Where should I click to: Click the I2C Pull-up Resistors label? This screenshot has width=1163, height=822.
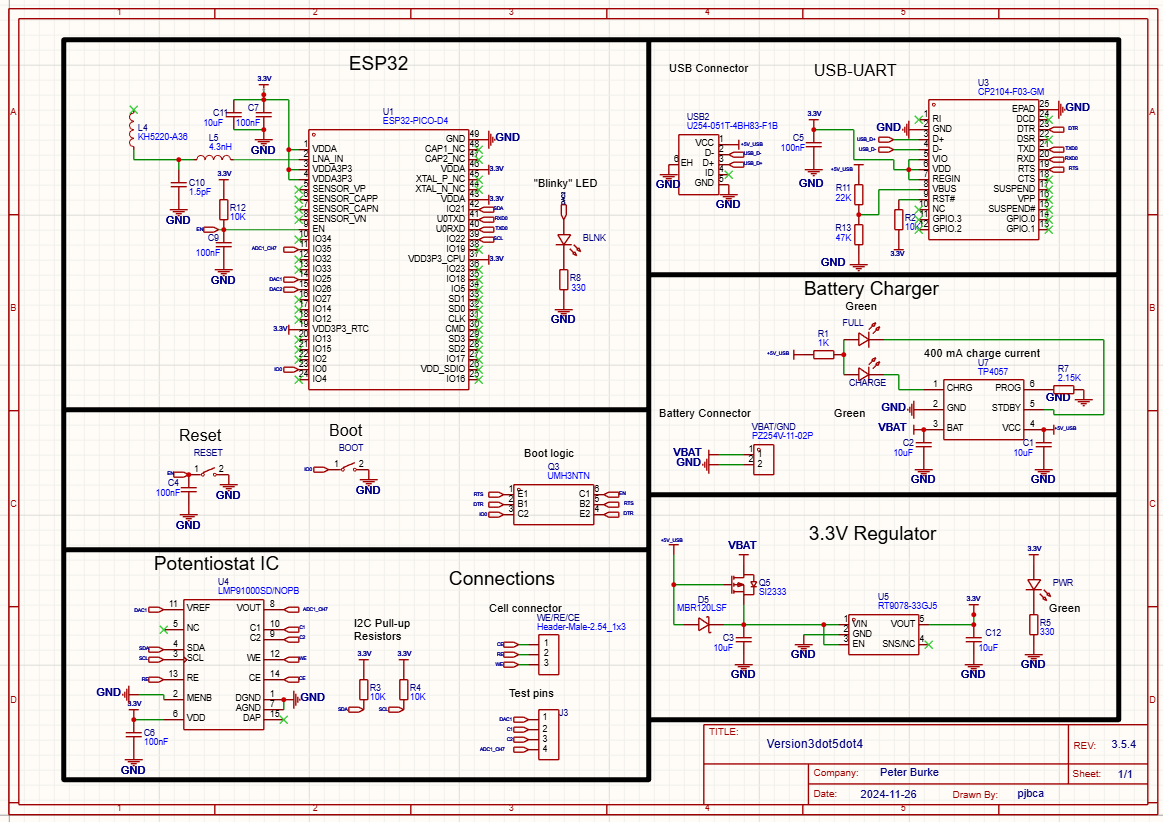[382, 630]
